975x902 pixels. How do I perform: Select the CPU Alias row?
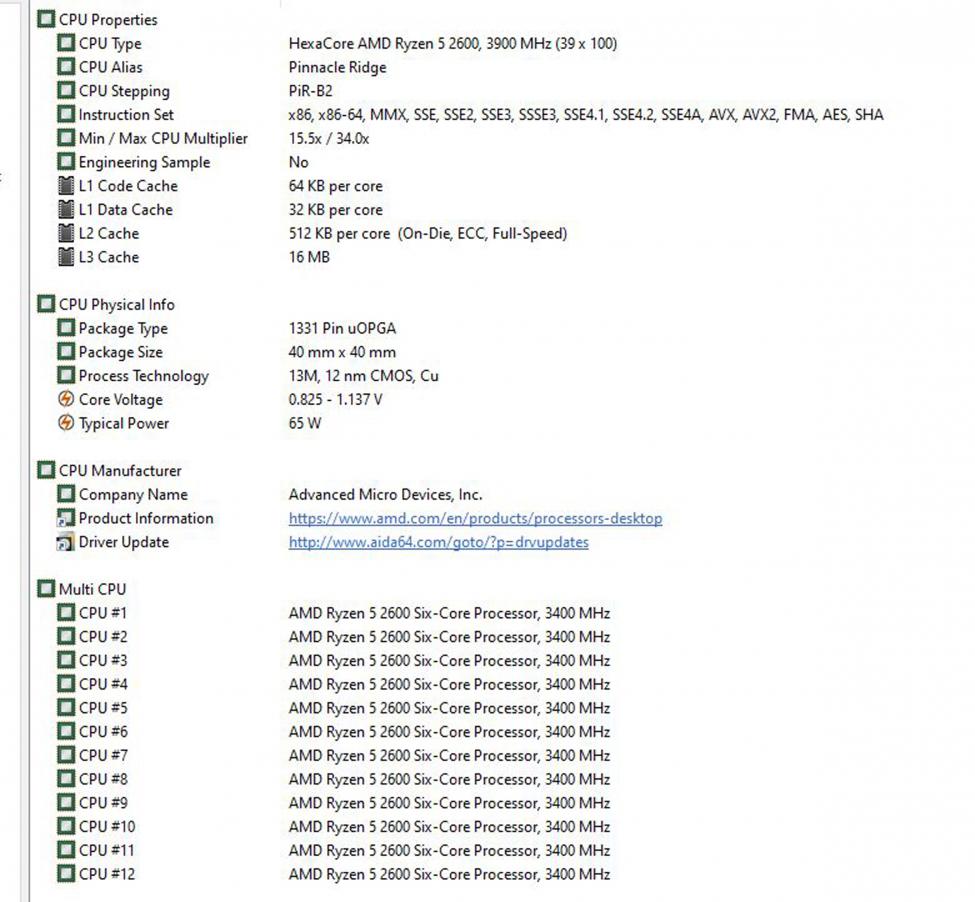point(110,68)
